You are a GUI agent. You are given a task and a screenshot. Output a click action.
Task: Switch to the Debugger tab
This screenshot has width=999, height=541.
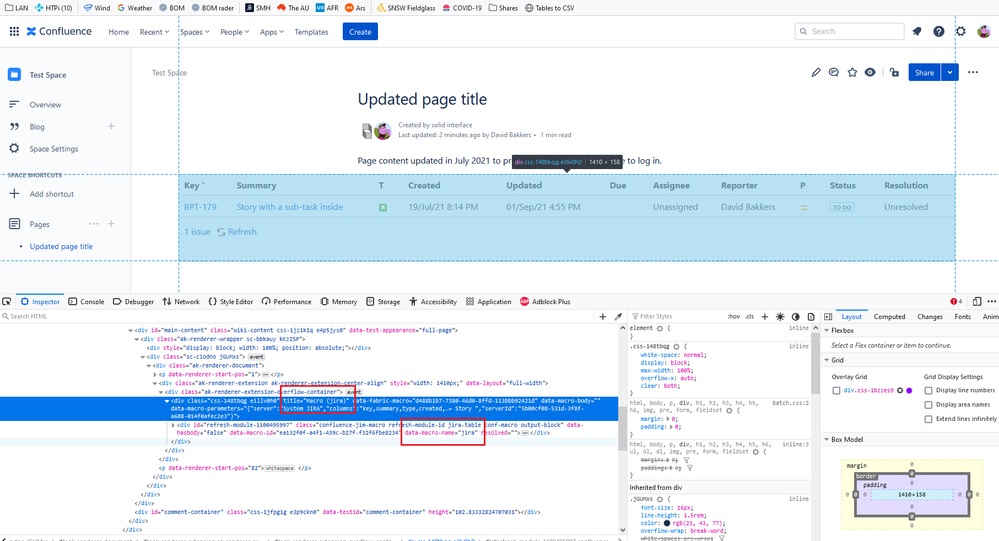(x=133, y=301)
